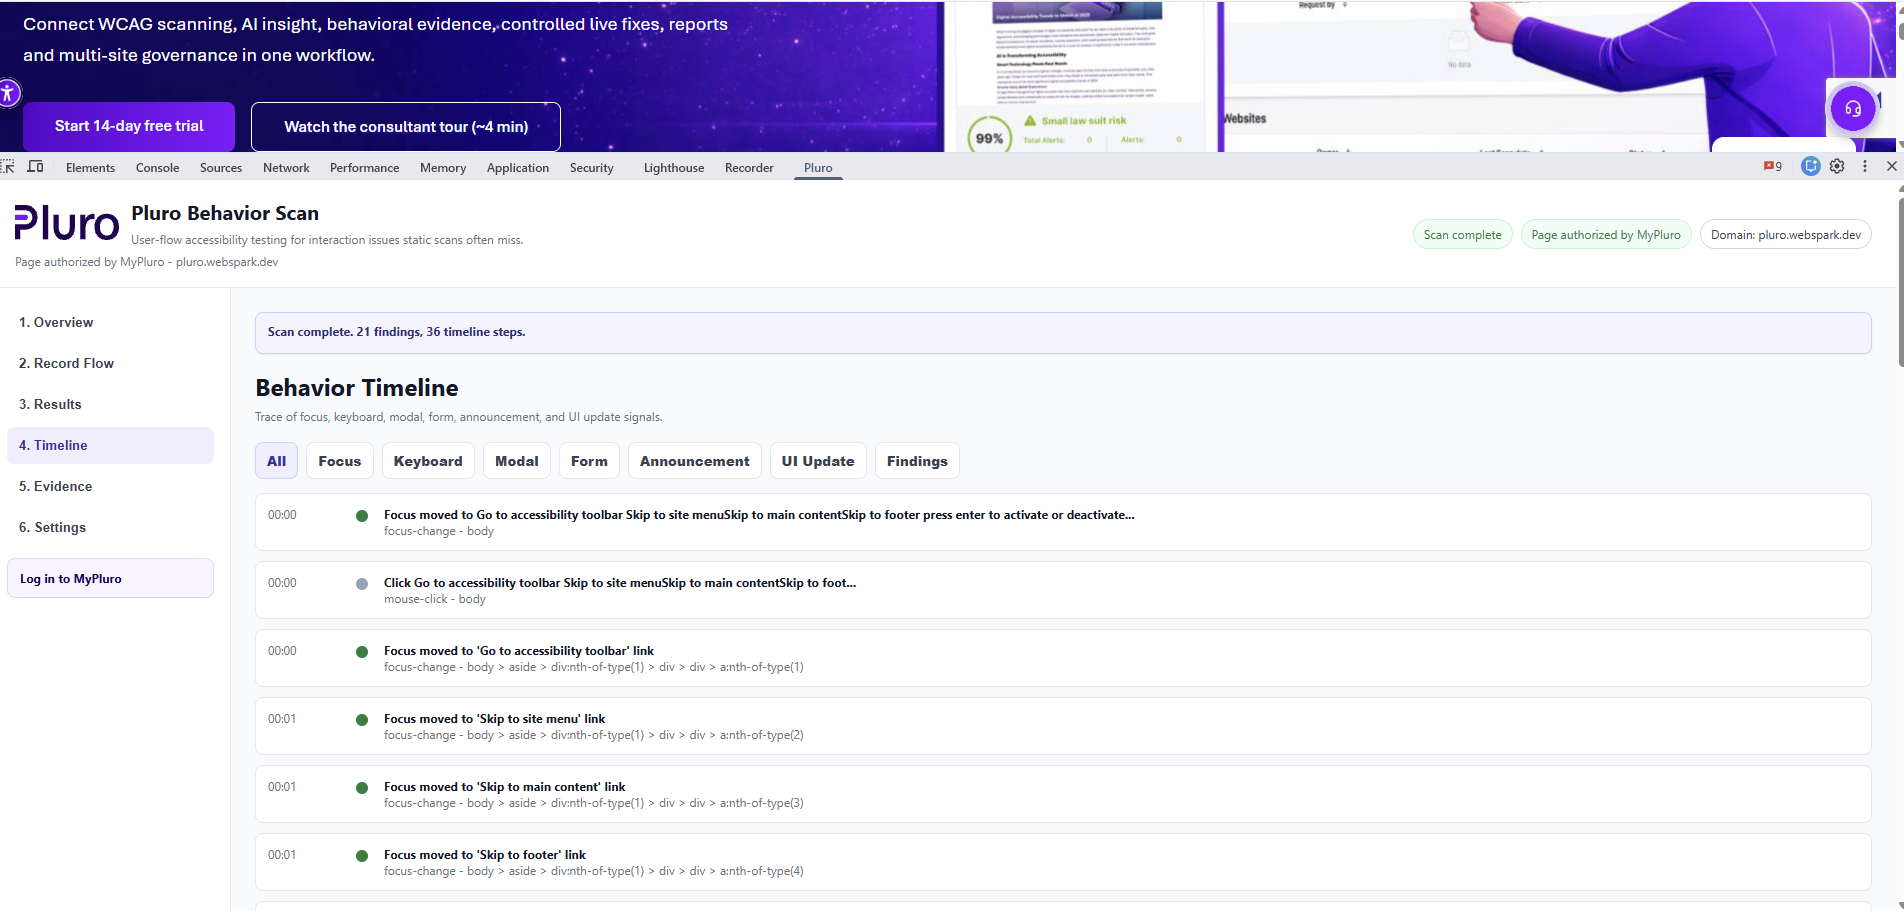The height and width of the screenshot is (911, 1904).
Task: Open 'Skip to footer' link focus entry
Action: tap(1063, 862)
